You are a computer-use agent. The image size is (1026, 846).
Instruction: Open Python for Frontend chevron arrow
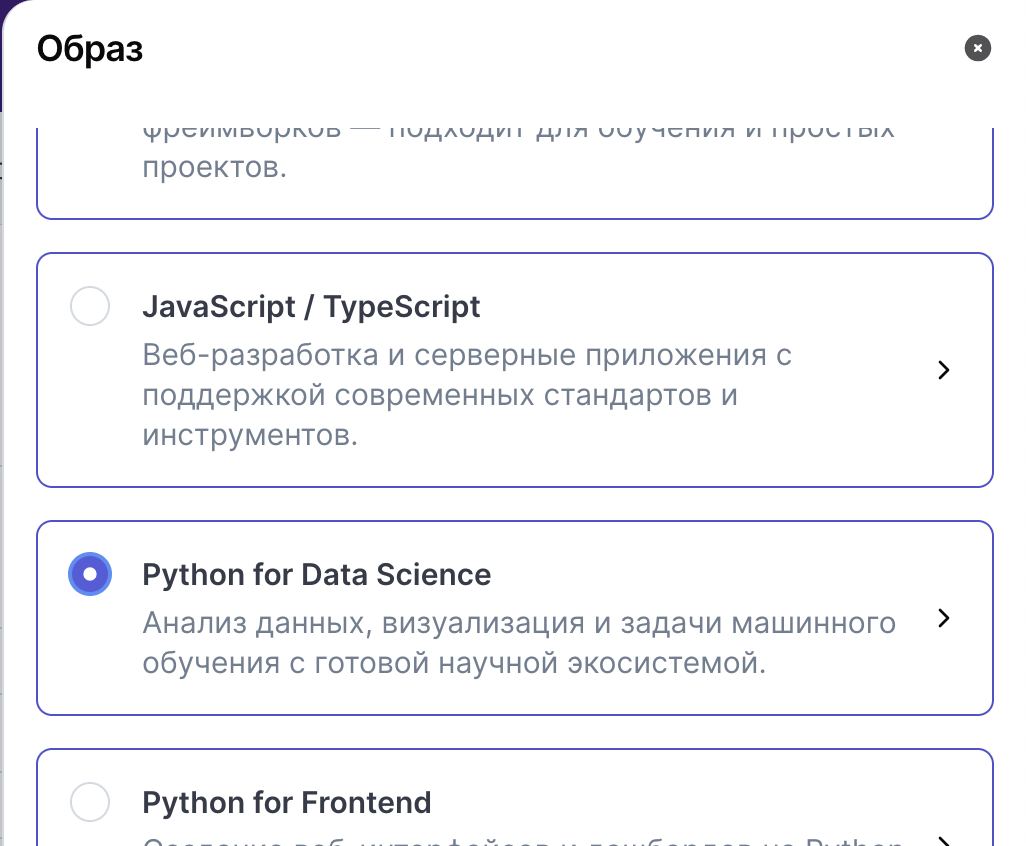[943, 840]
